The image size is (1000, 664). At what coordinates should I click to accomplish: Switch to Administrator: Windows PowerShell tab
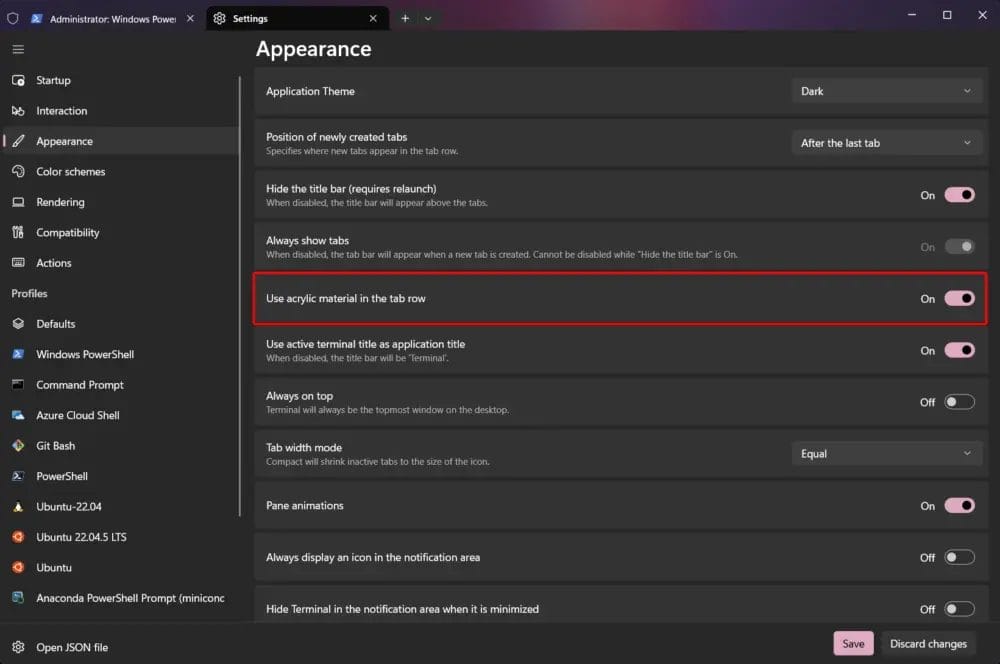[108, 18]
